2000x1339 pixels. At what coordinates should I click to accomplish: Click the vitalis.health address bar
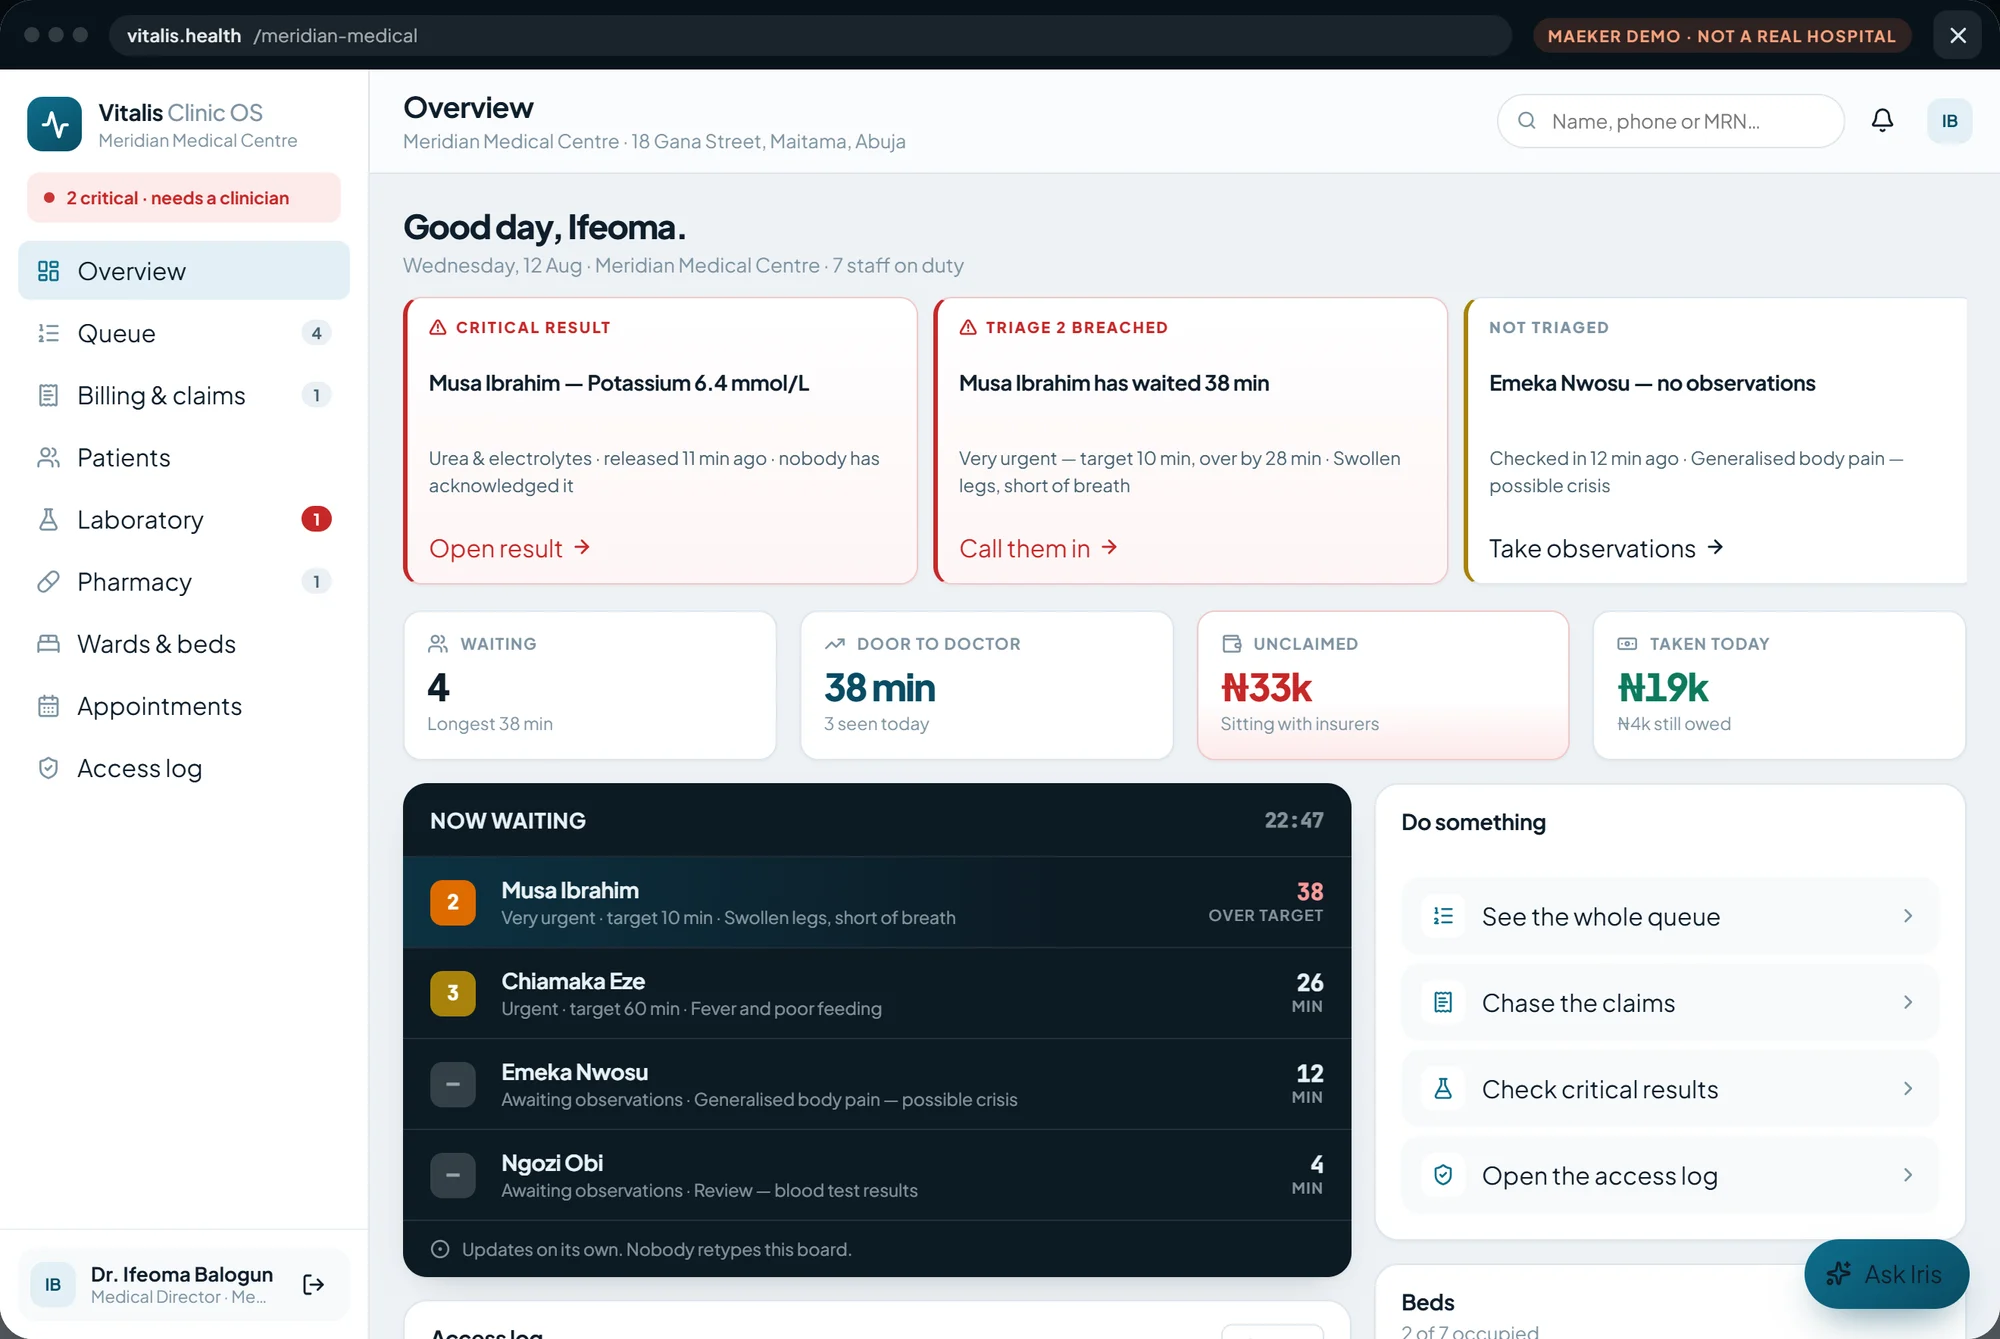[x=810, y=35]
